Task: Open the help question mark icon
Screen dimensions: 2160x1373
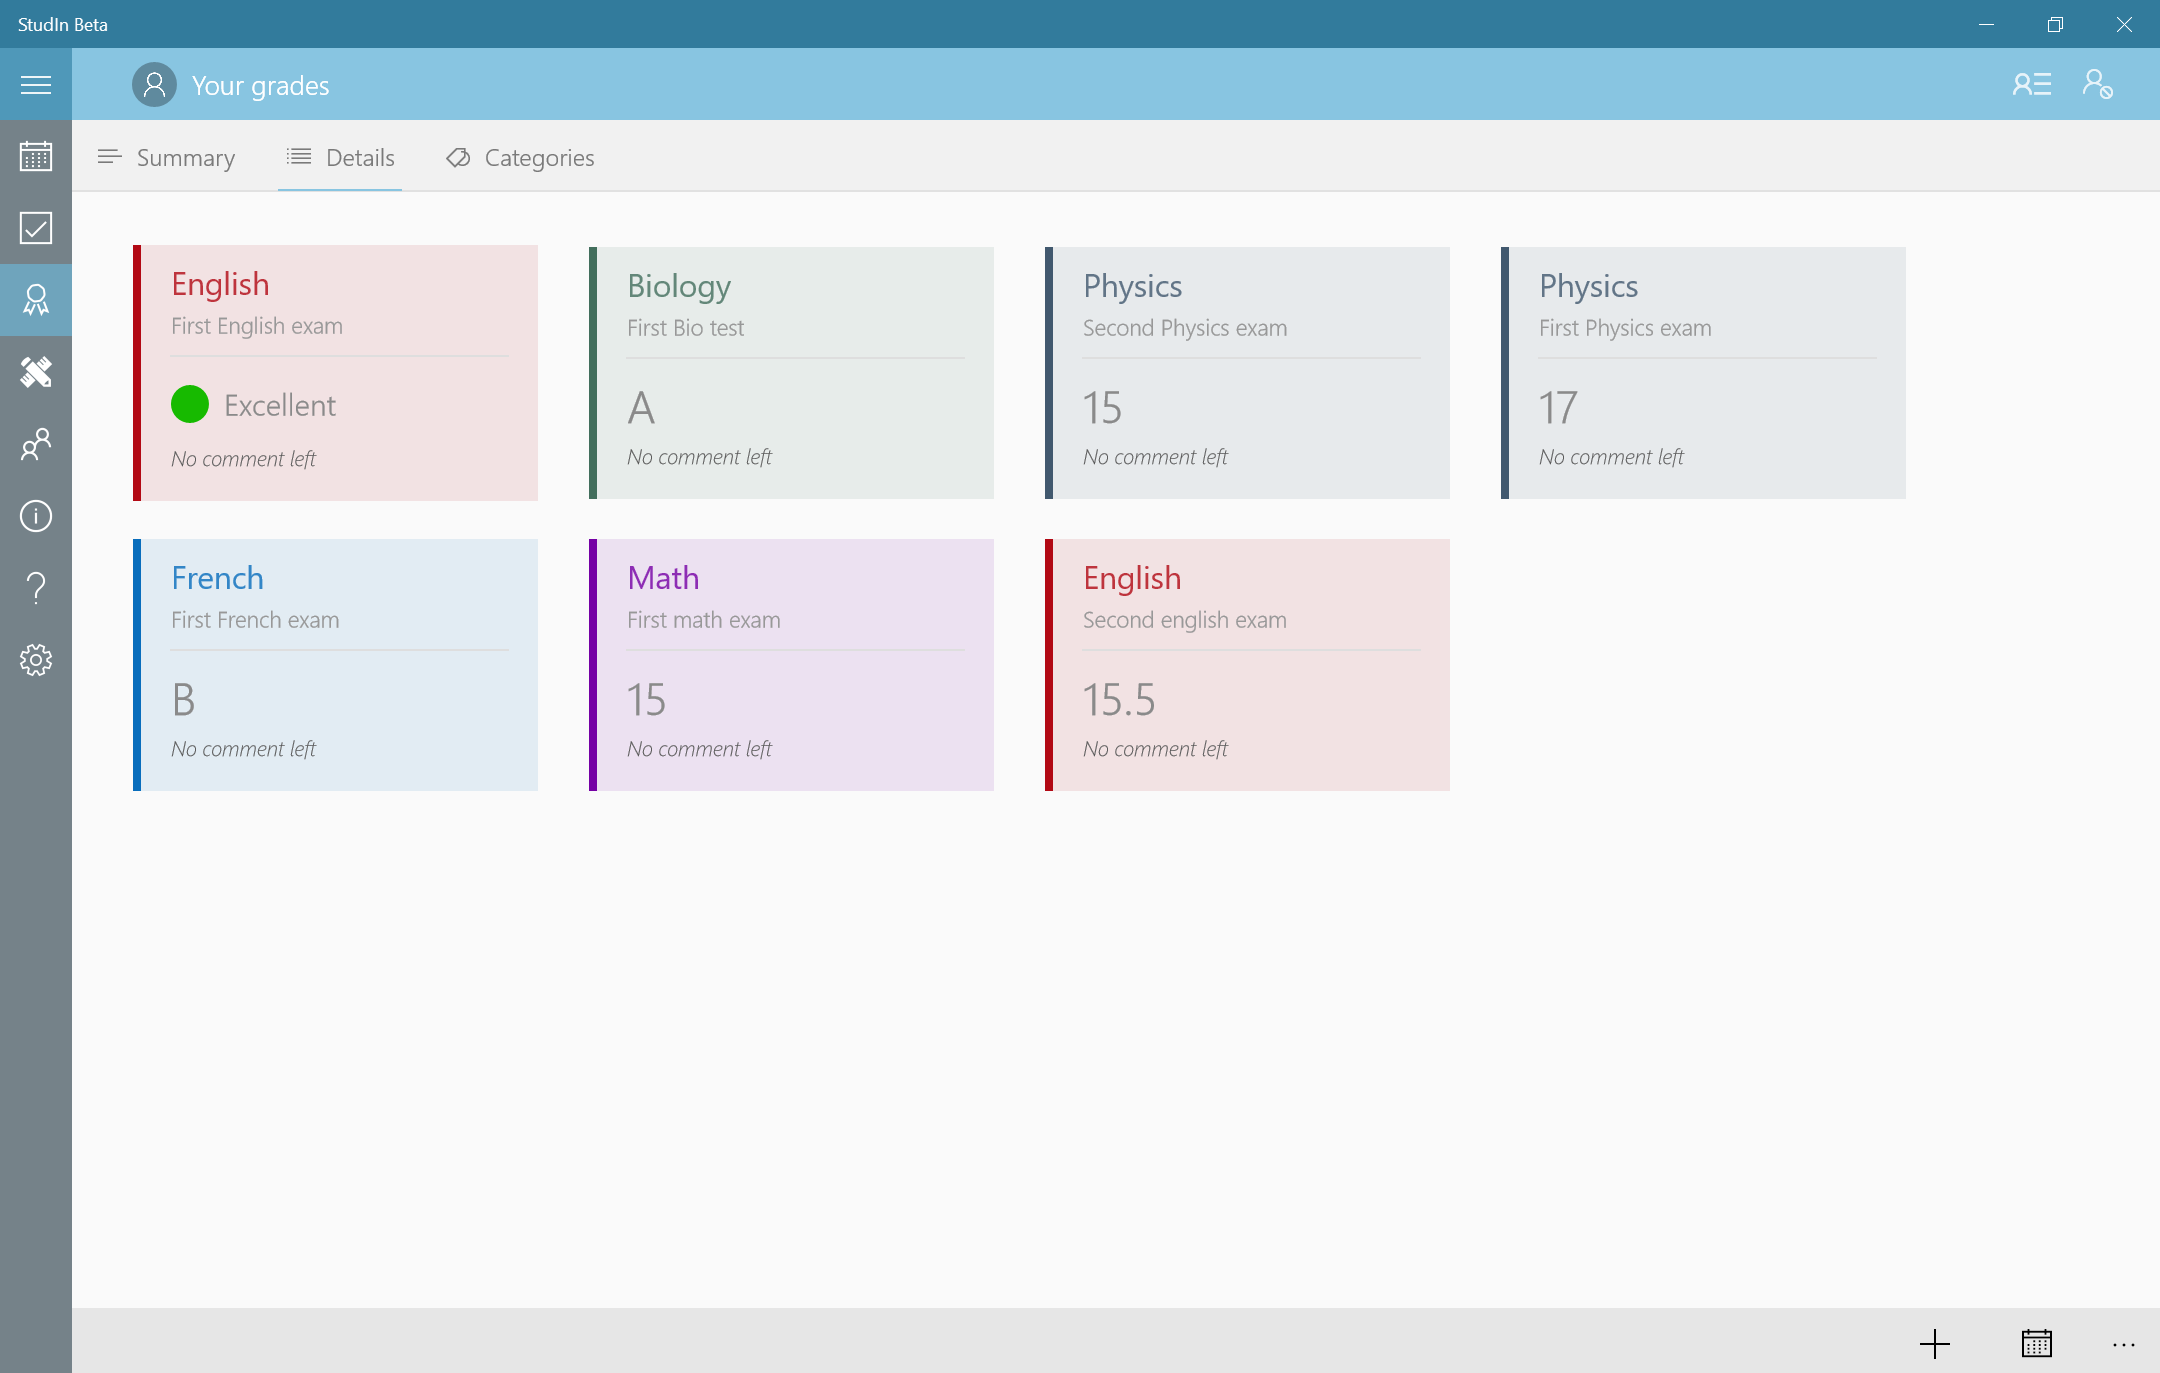Action: coord(36,588)
